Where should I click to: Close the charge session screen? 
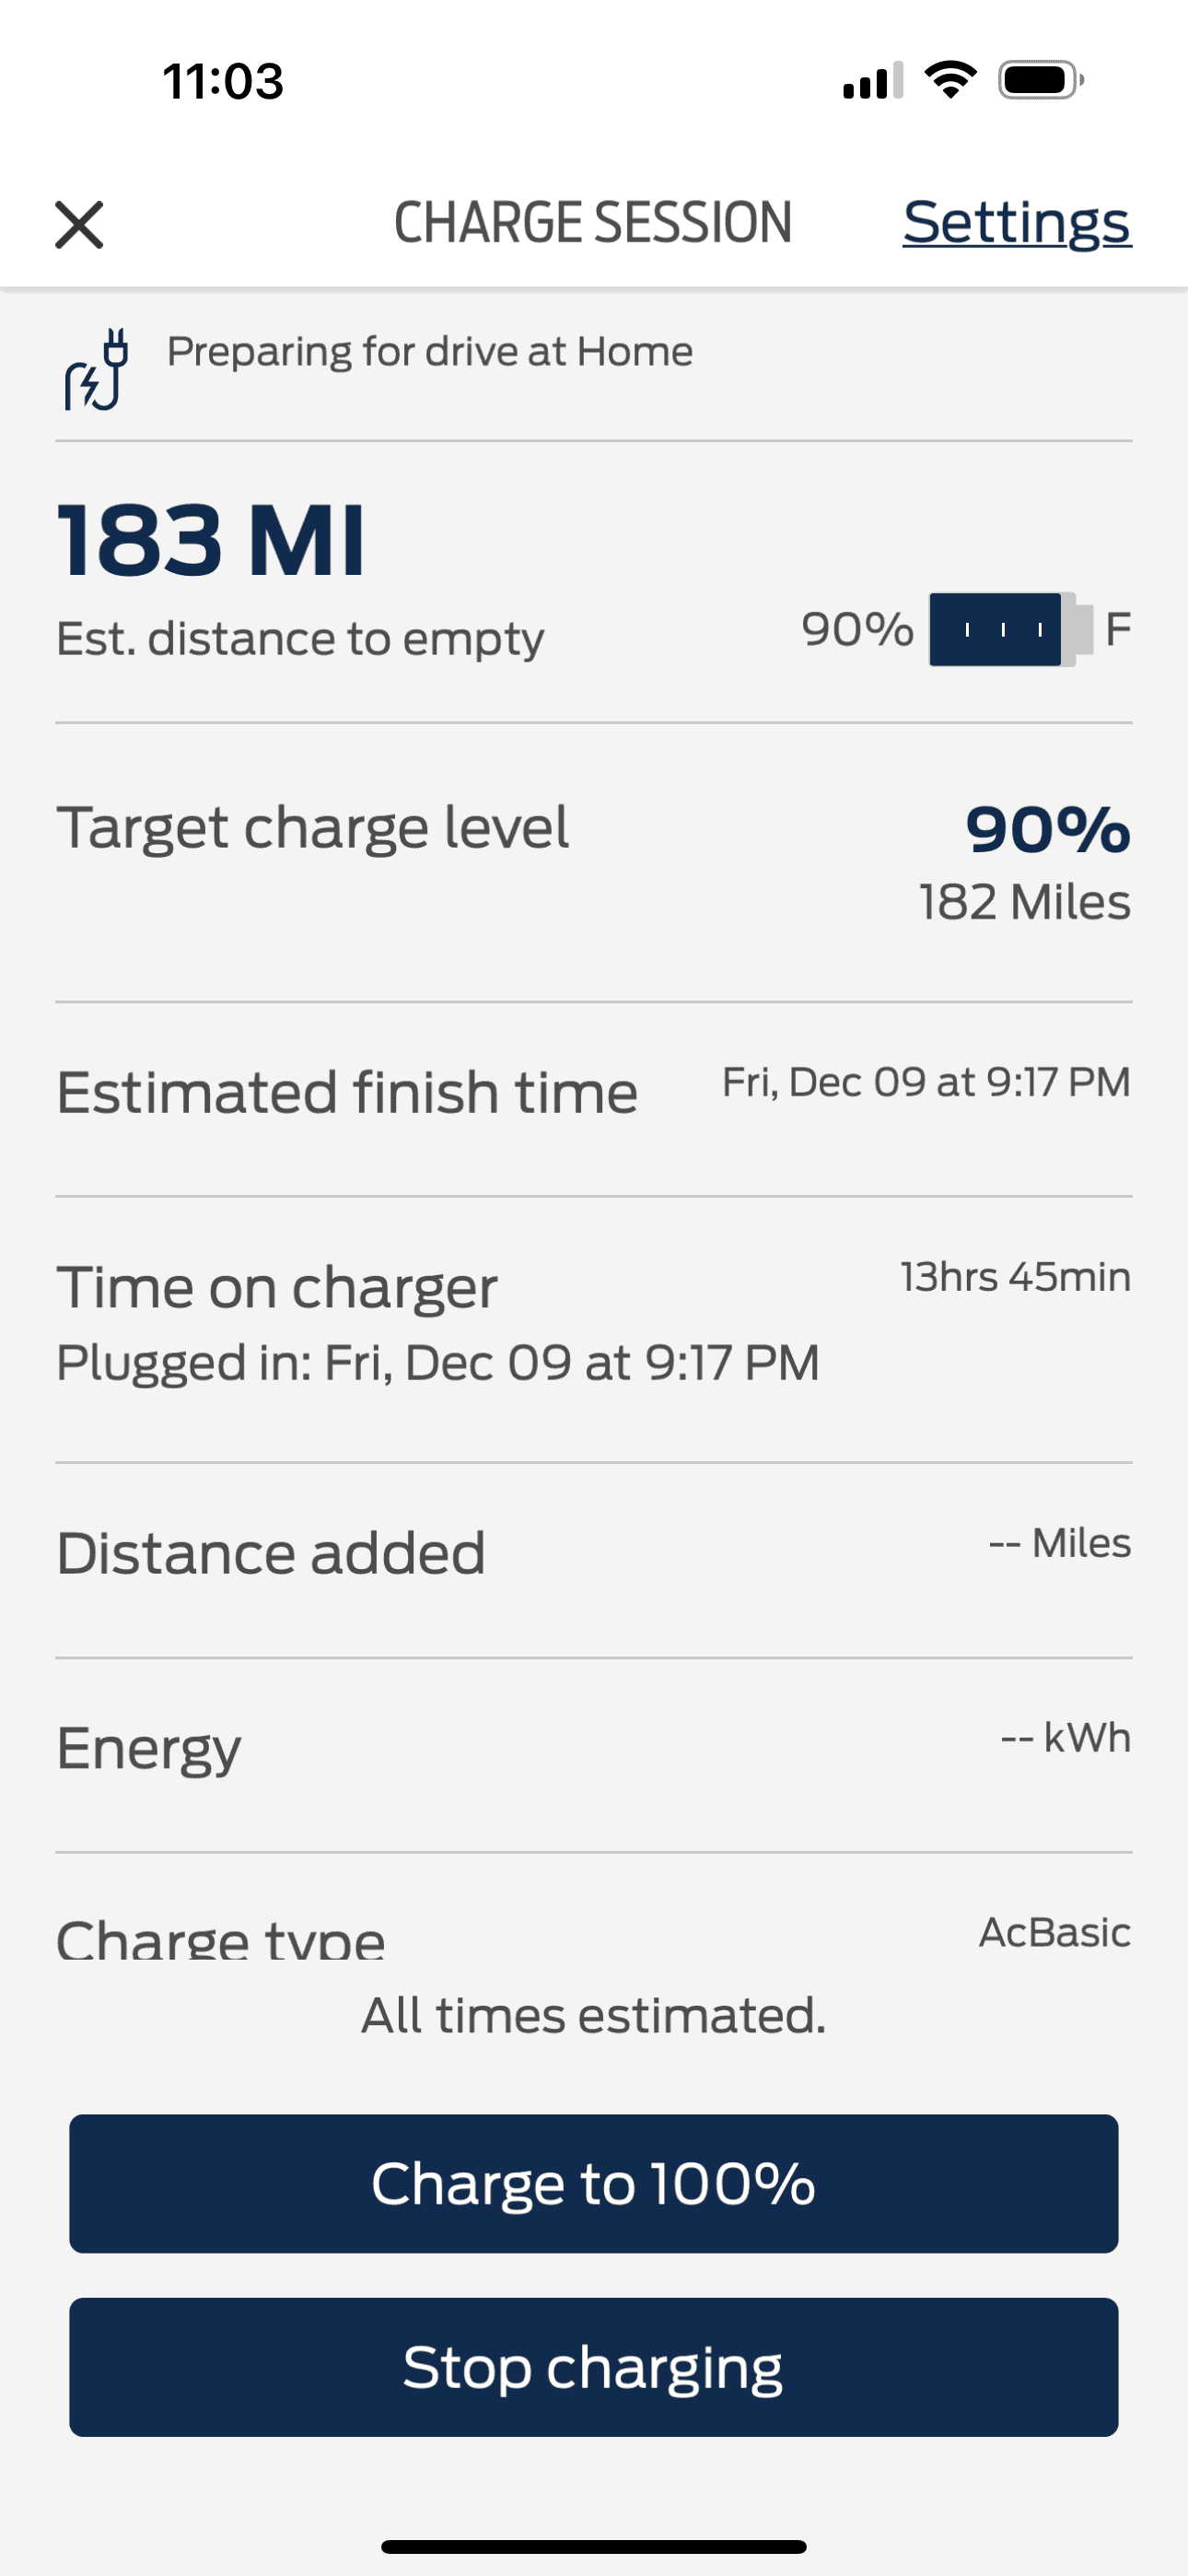click(x=79, y=224)
